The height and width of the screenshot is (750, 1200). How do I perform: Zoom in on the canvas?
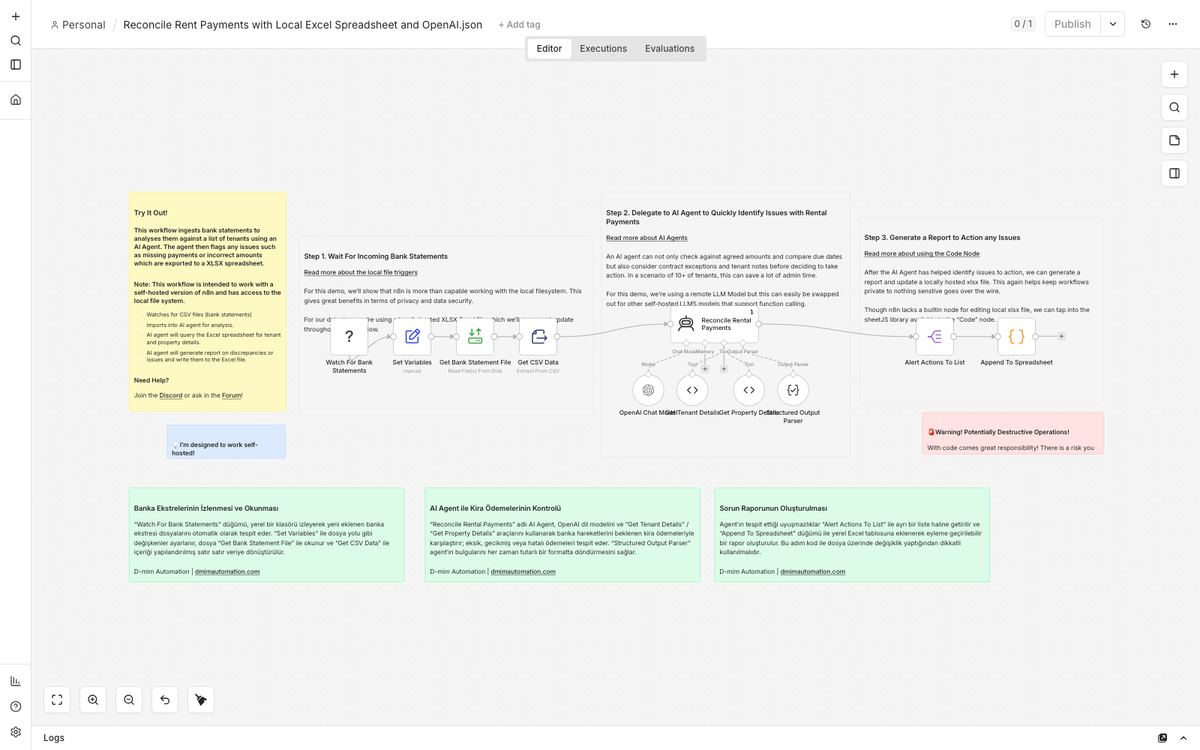(93, 700)
